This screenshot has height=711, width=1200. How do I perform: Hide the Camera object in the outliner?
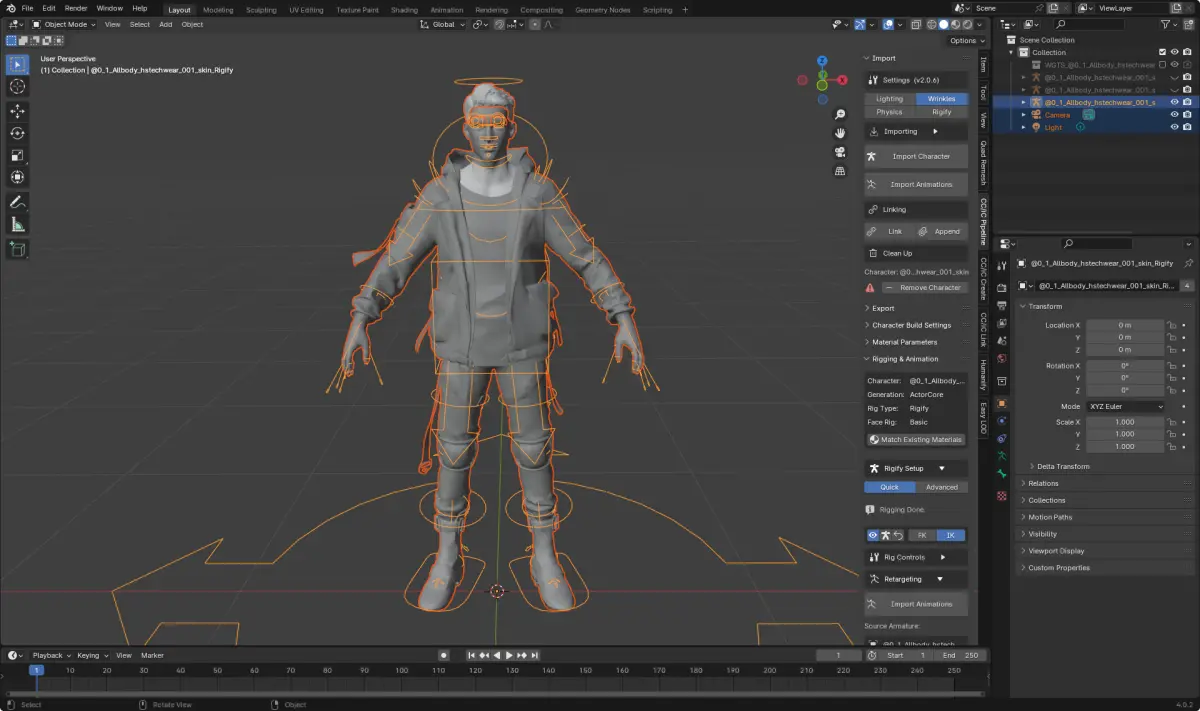(x=1174, y=115)
